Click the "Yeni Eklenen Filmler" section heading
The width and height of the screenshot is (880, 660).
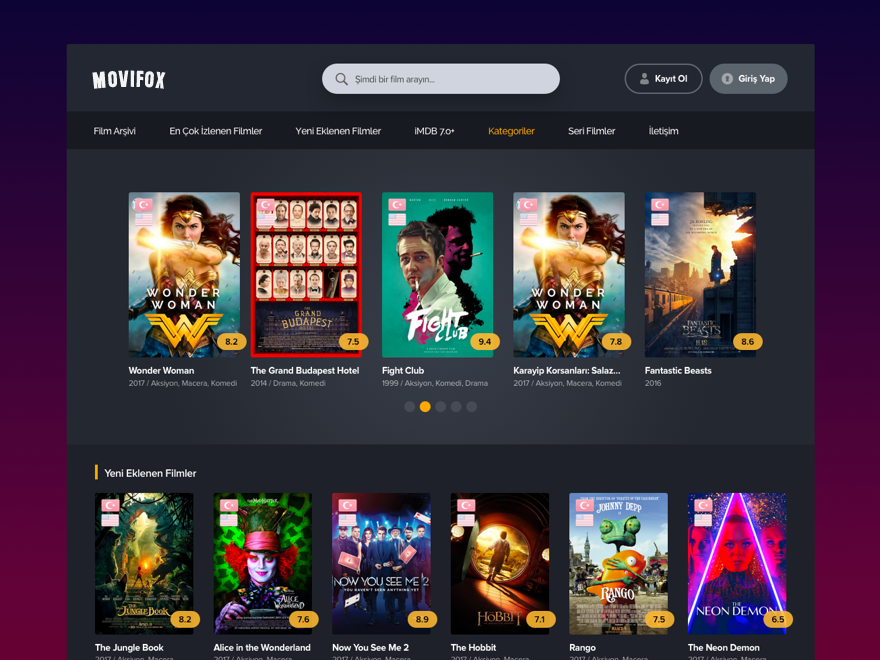(150, 473)
